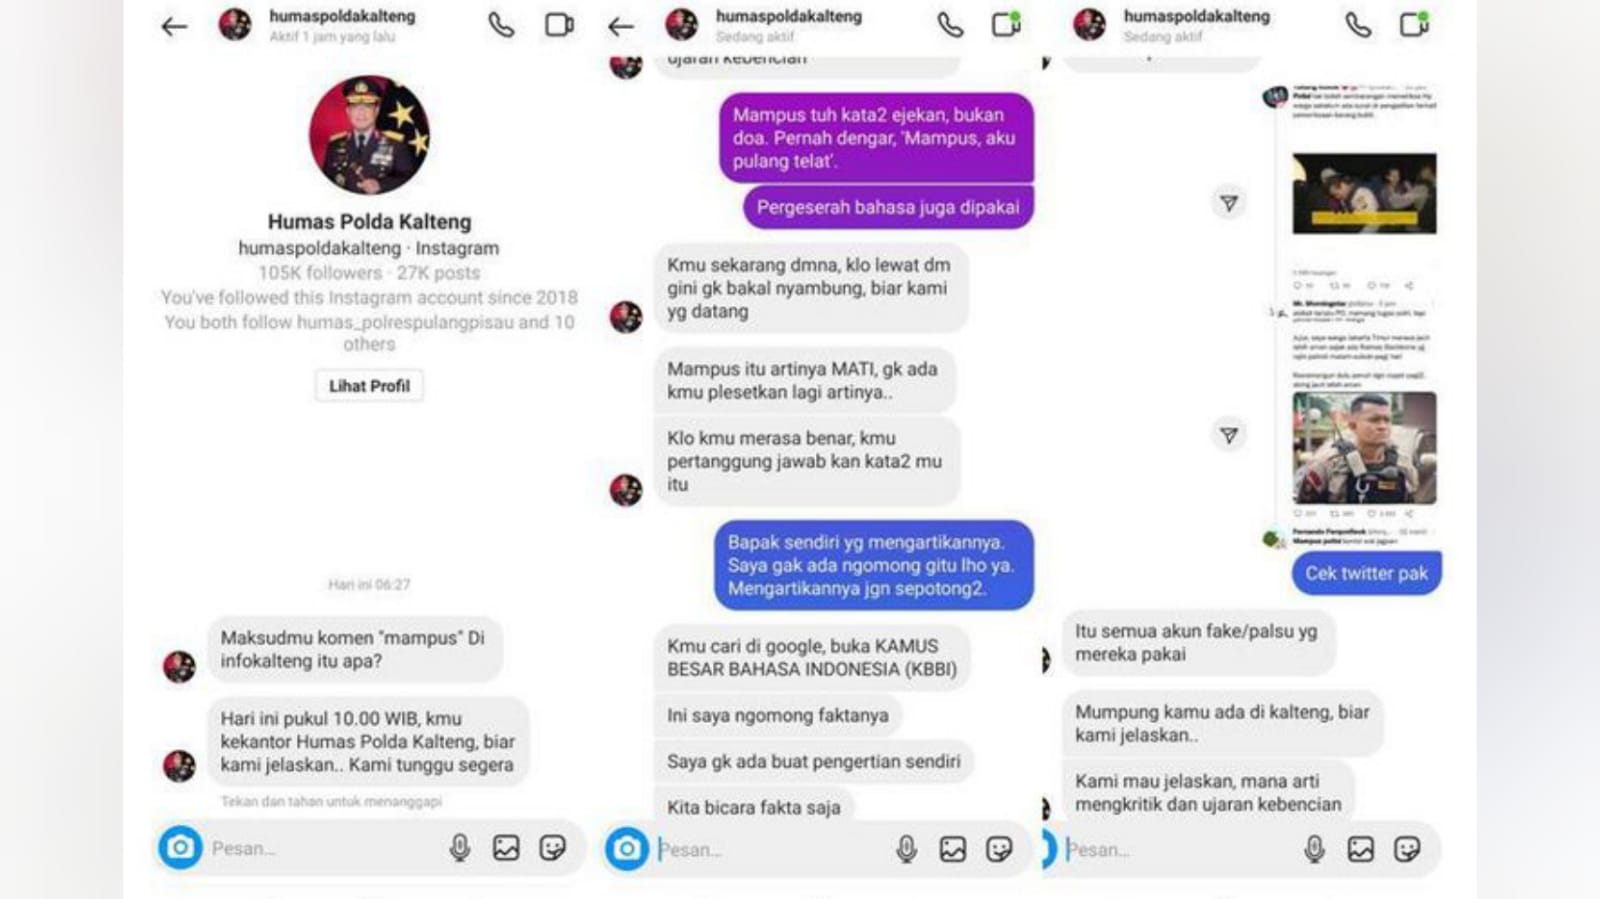
Task: Tap the microphone in the left message bar
Action: [459, 848]
